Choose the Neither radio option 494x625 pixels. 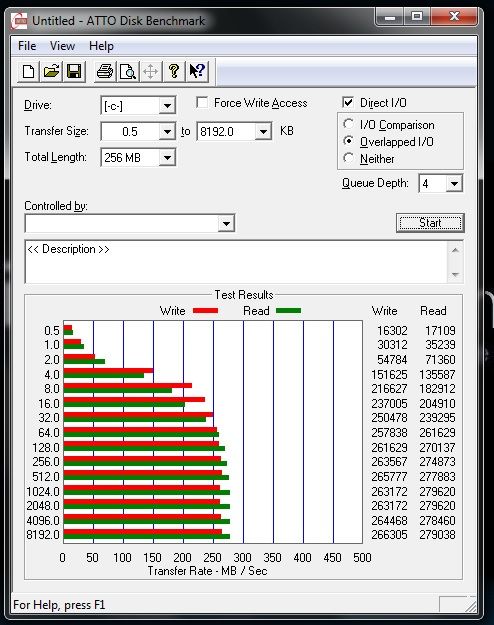pos(348,158)
